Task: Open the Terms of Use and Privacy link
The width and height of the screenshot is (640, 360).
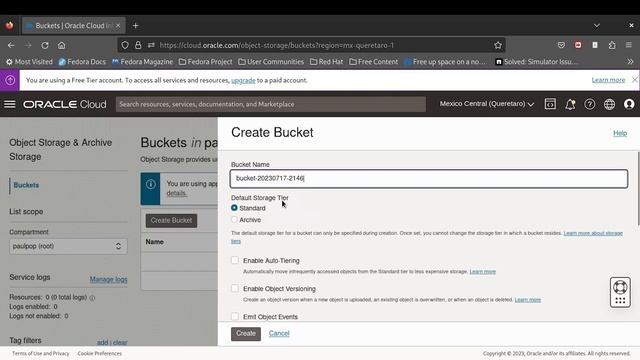Action: [41, 353]
